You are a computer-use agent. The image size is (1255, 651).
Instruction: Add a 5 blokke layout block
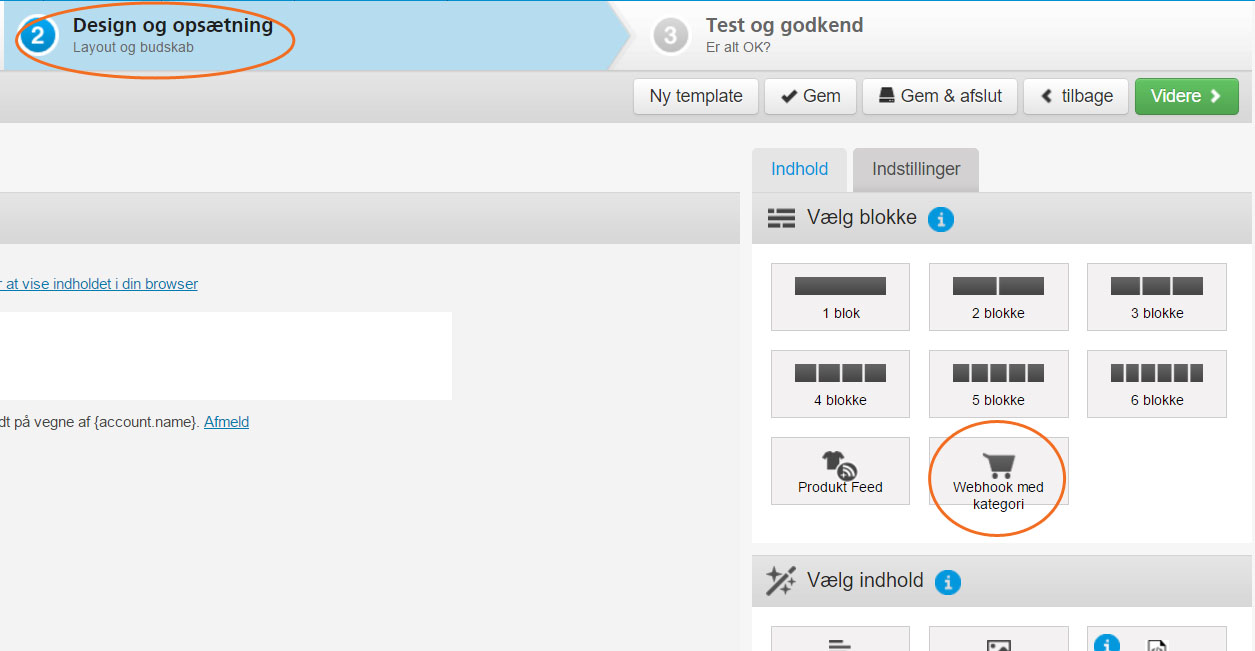998,384
